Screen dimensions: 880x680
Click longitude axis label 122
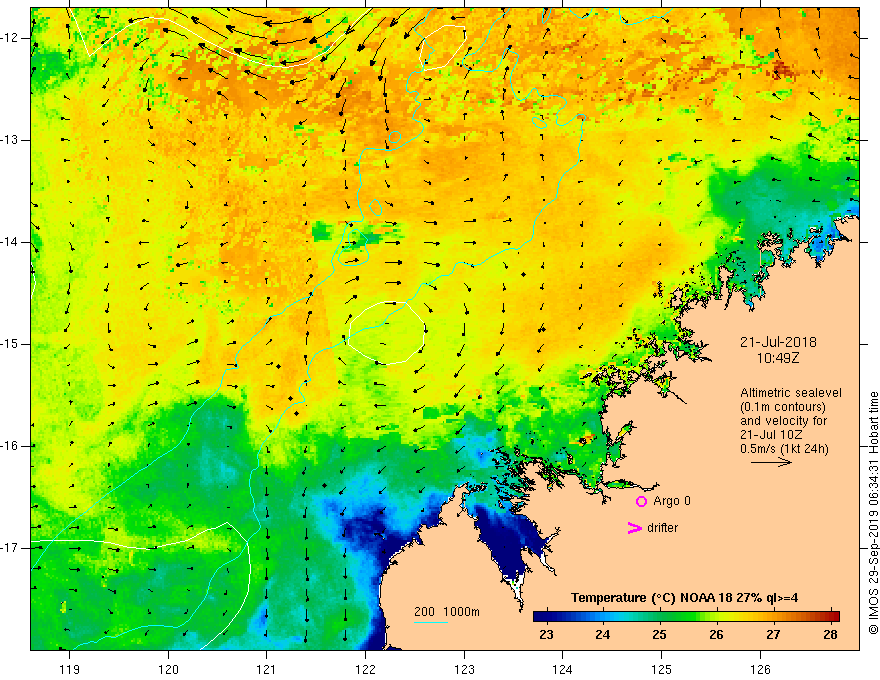click(365, 669)
